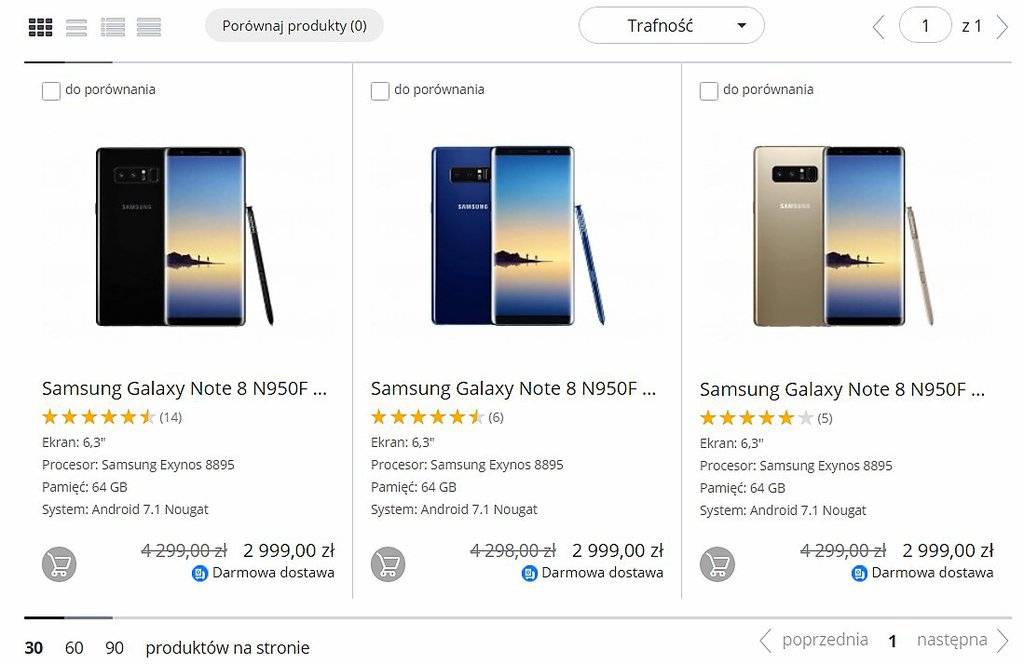Select compact list view layout
This screenshot has height=664, width=1024.
(149, 27)
